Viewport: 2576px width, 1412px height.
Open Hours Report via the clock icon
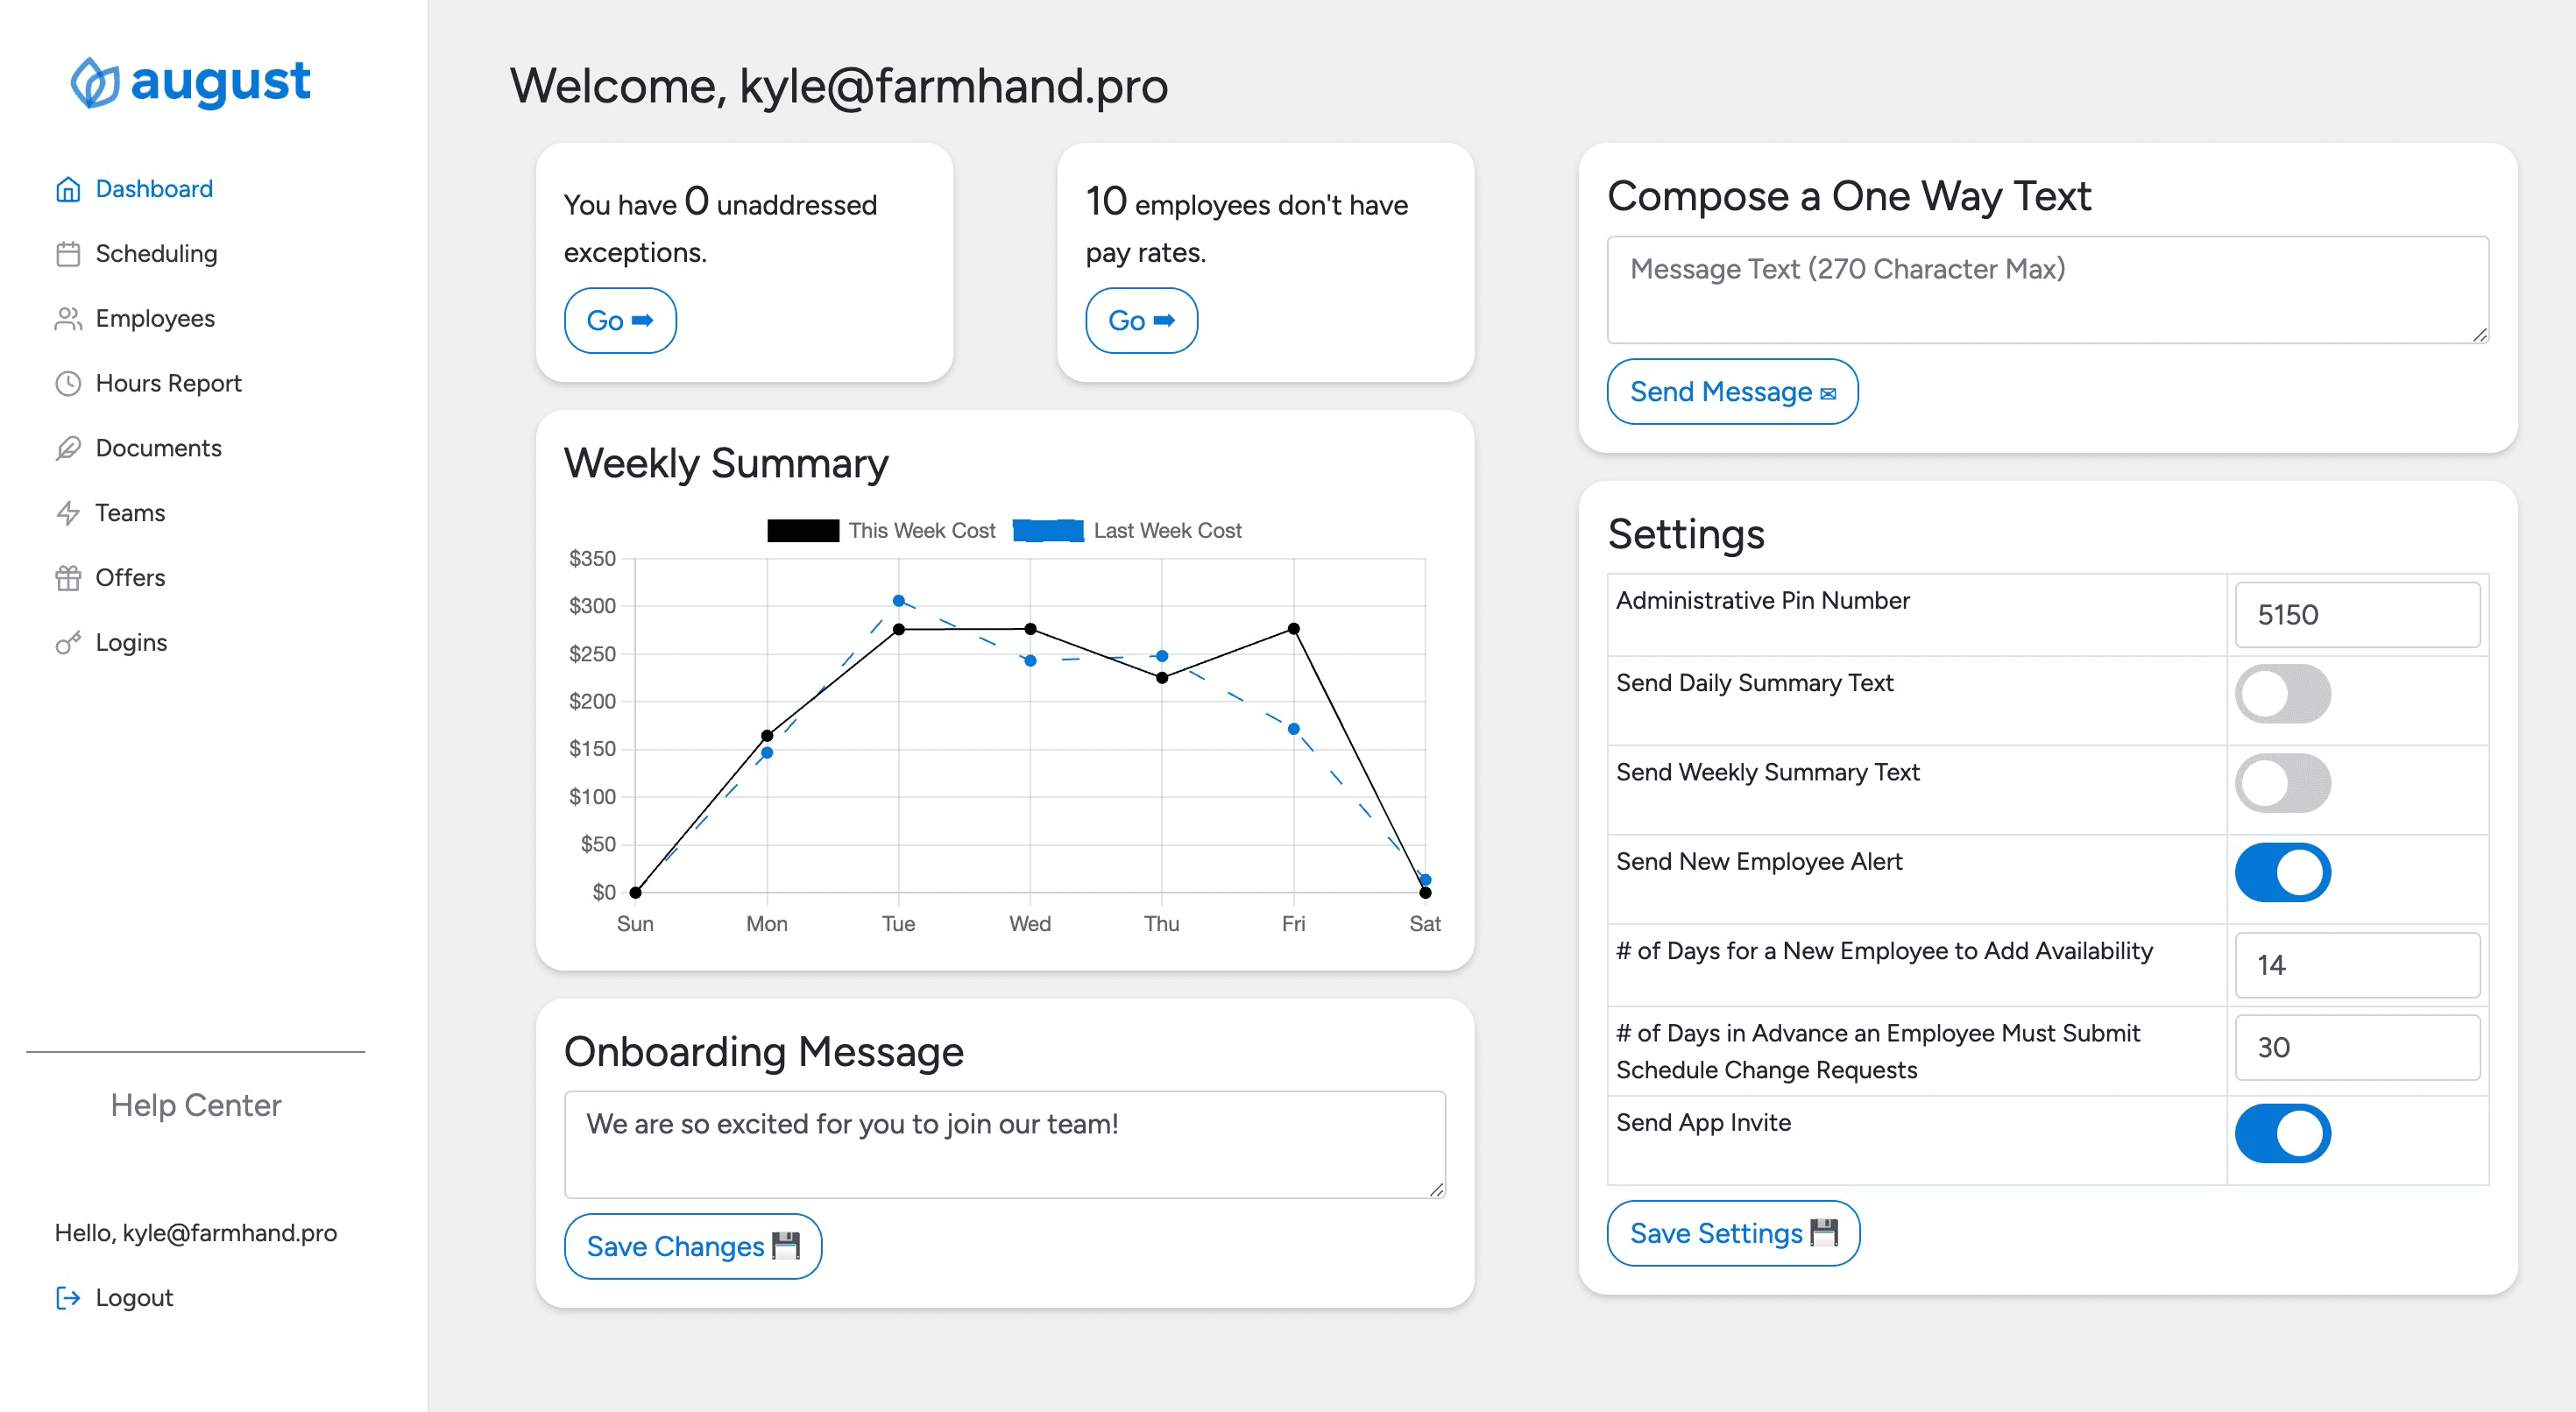[x=67, y=383]
